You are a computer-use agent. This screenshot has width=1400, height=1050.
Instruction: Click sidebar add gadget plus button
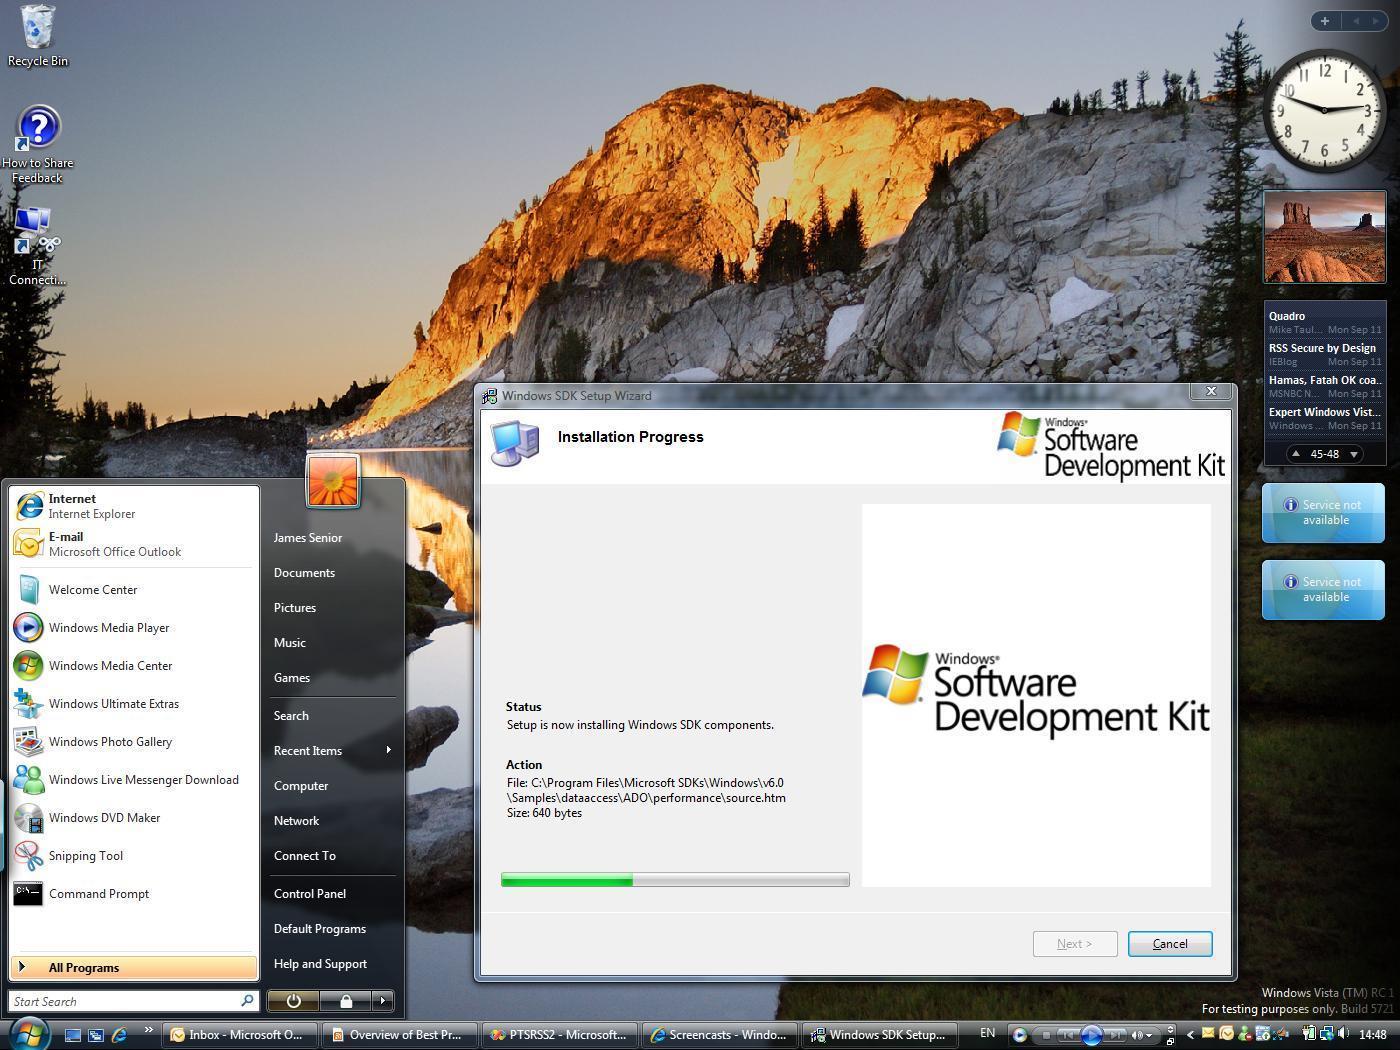1325,21
